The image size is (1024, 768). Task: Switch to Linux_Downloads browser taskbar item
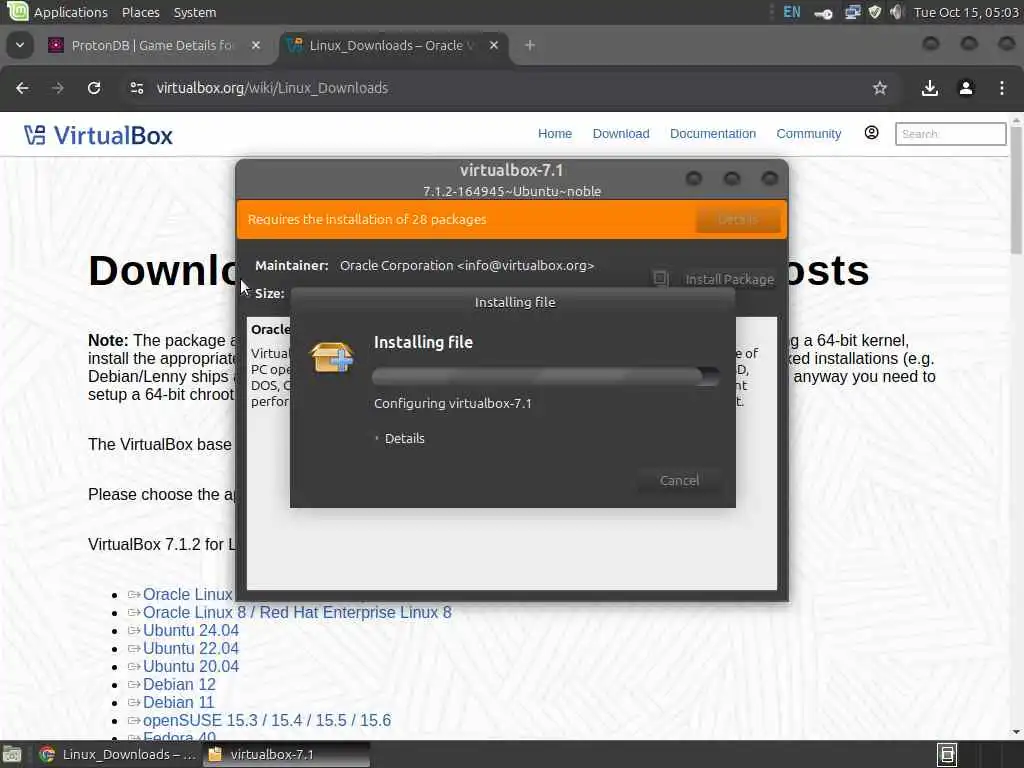point(116,754)
